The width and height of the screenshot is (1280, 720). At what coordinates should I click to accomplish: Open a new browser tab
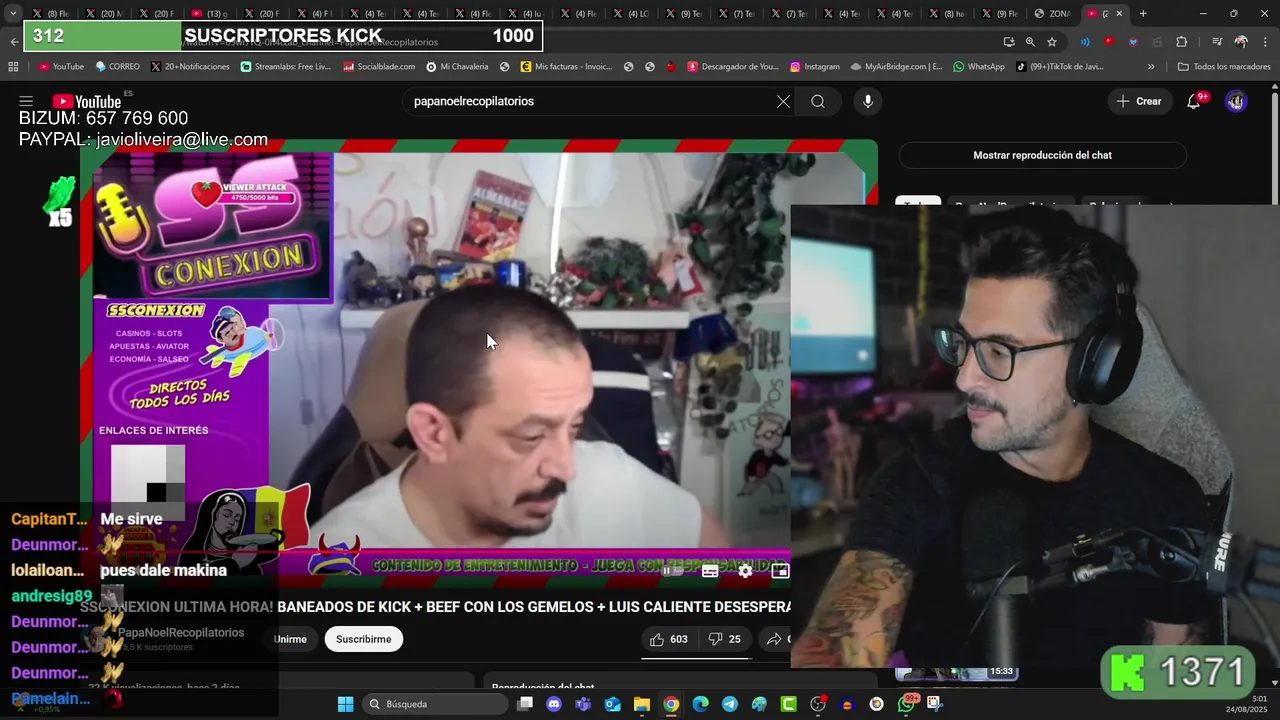pyautogui.click(x=1143, y=14)
